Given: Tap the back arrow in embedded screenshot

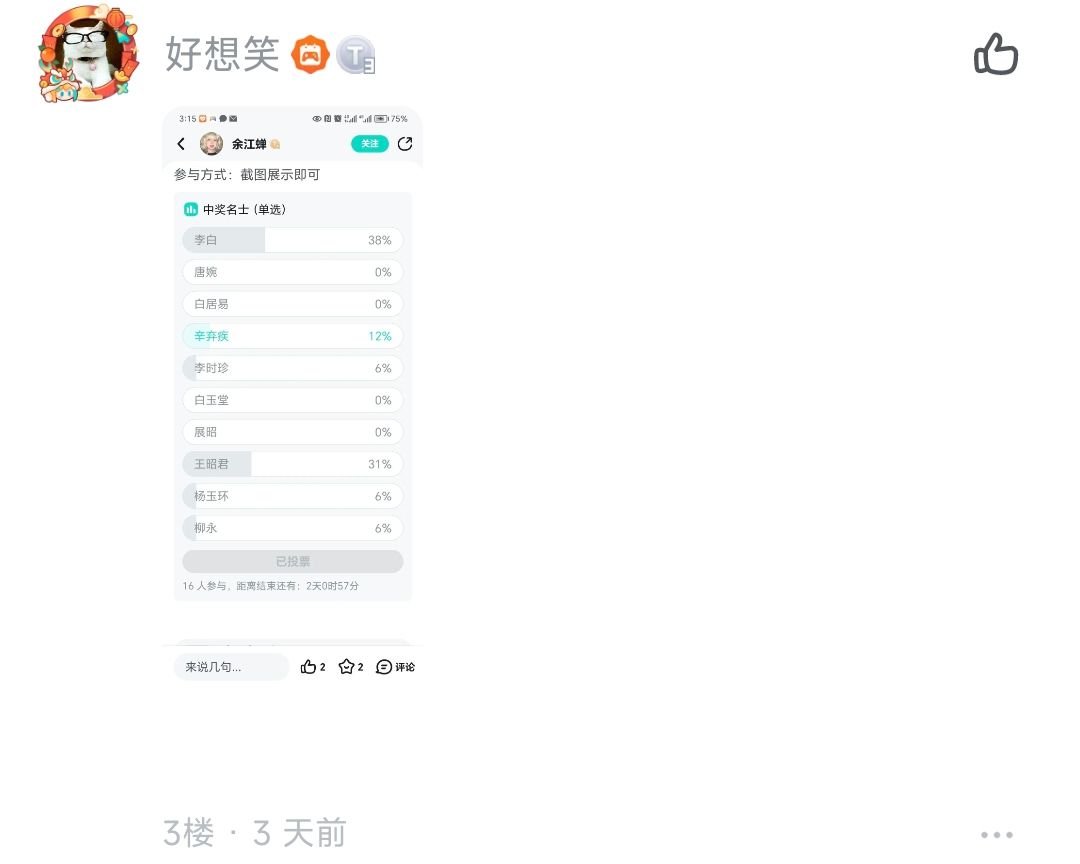Looking at the screenshot, I should pyautogui.click(x=181, y=143).
